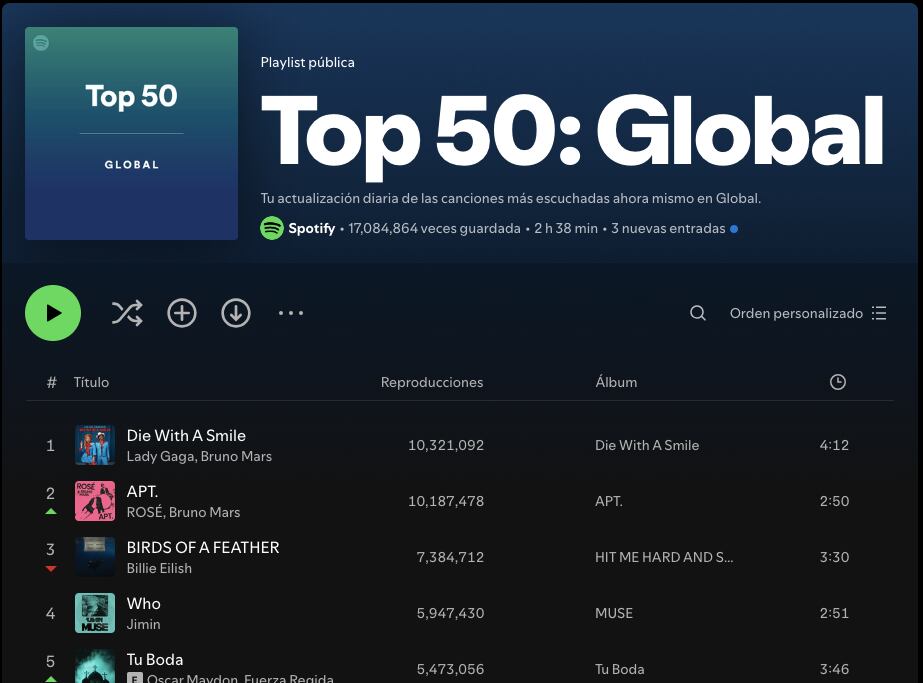Click the APT. track album thumbnail

coord(95,501)
